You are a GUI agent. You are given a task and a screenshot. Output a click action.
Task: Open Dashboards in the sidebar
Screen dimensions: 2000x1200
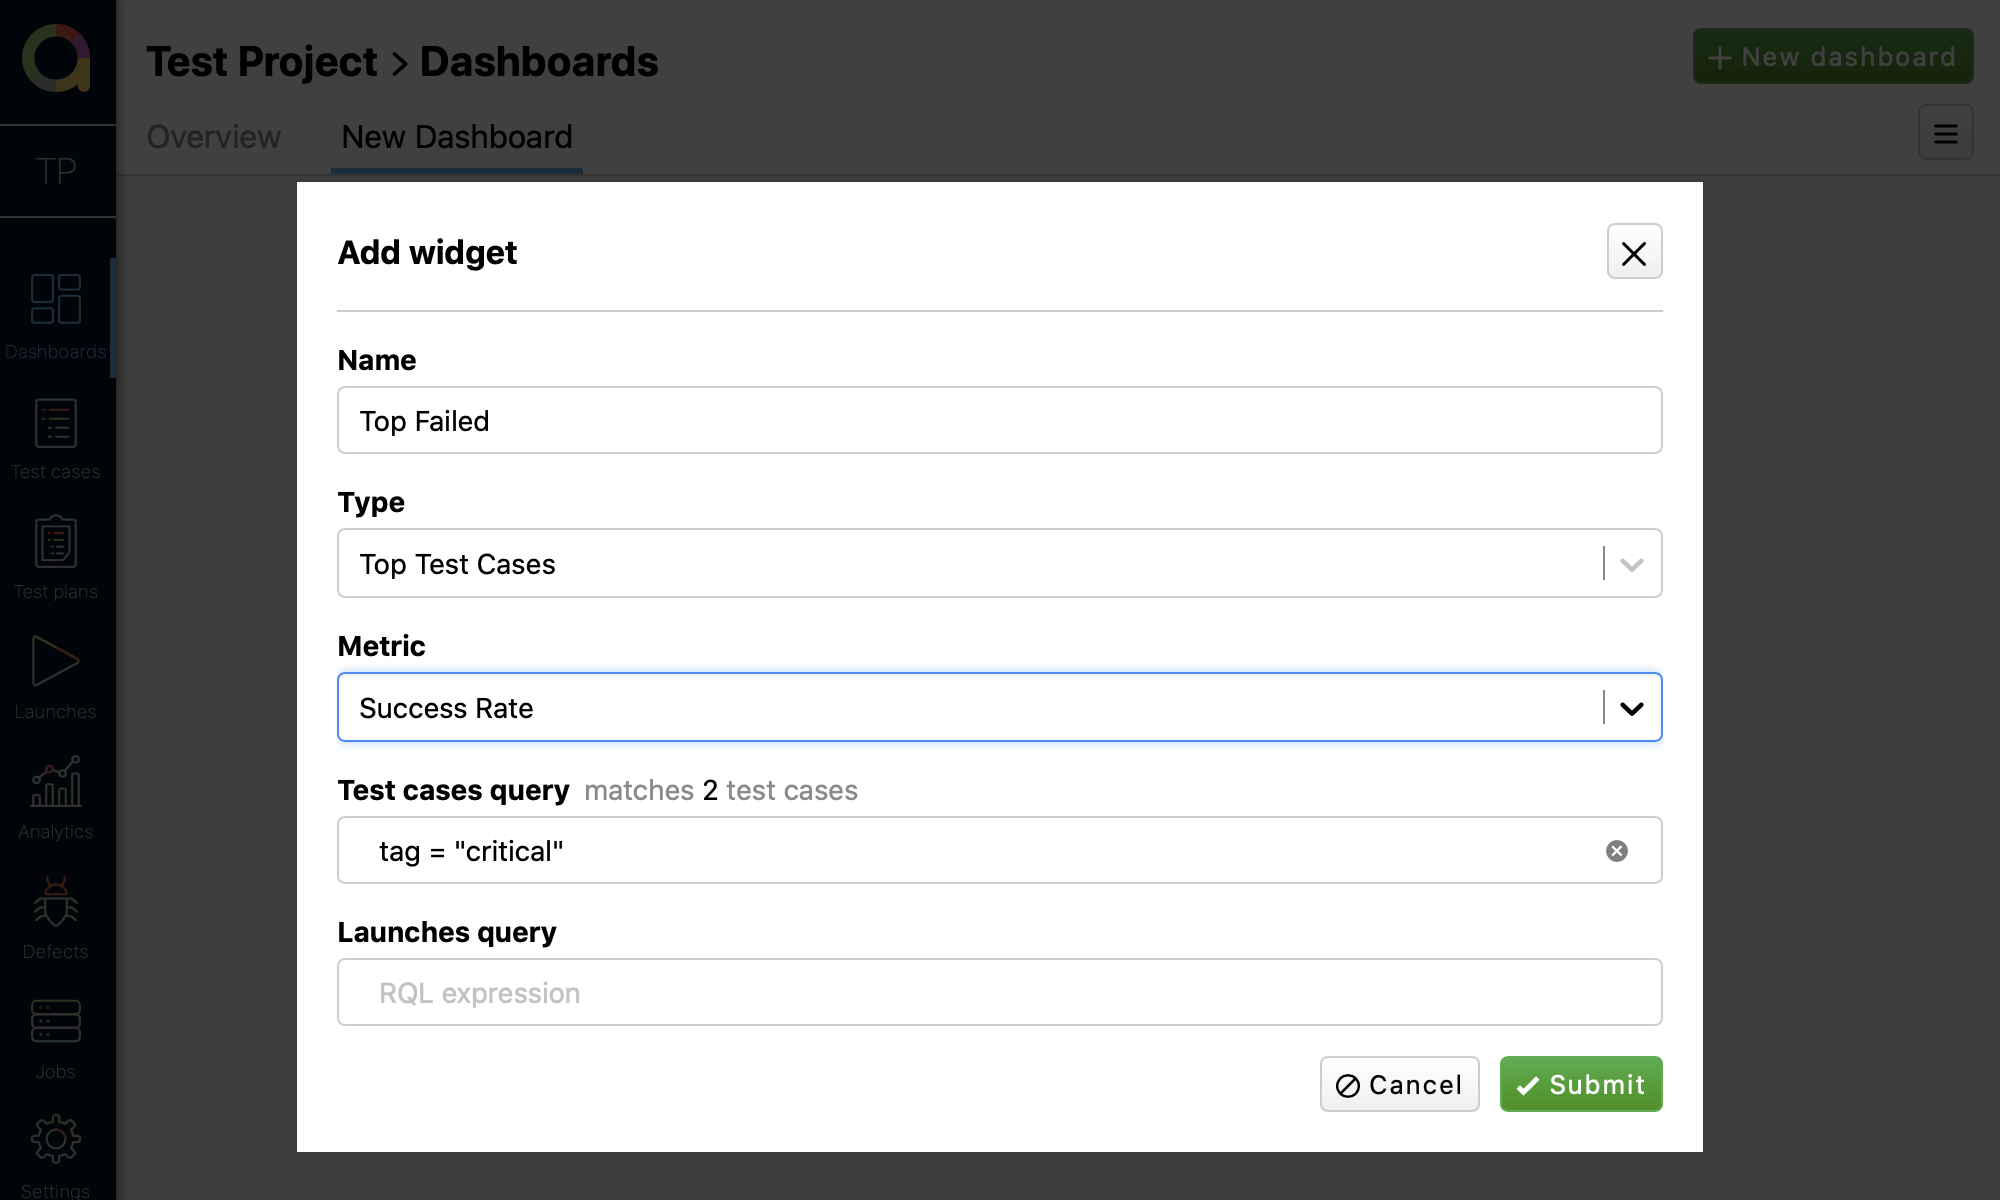(56, 316)
